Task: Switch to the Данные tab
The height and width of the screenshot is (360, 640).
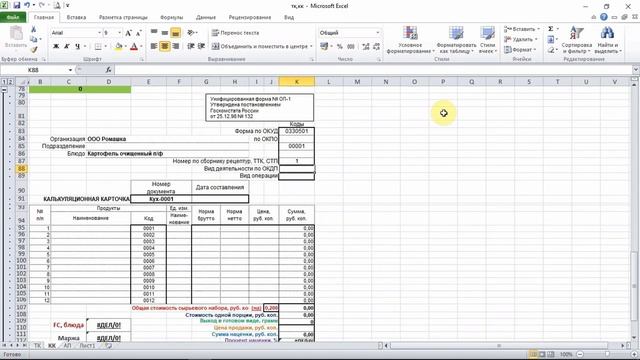Action: click(206, 17)
